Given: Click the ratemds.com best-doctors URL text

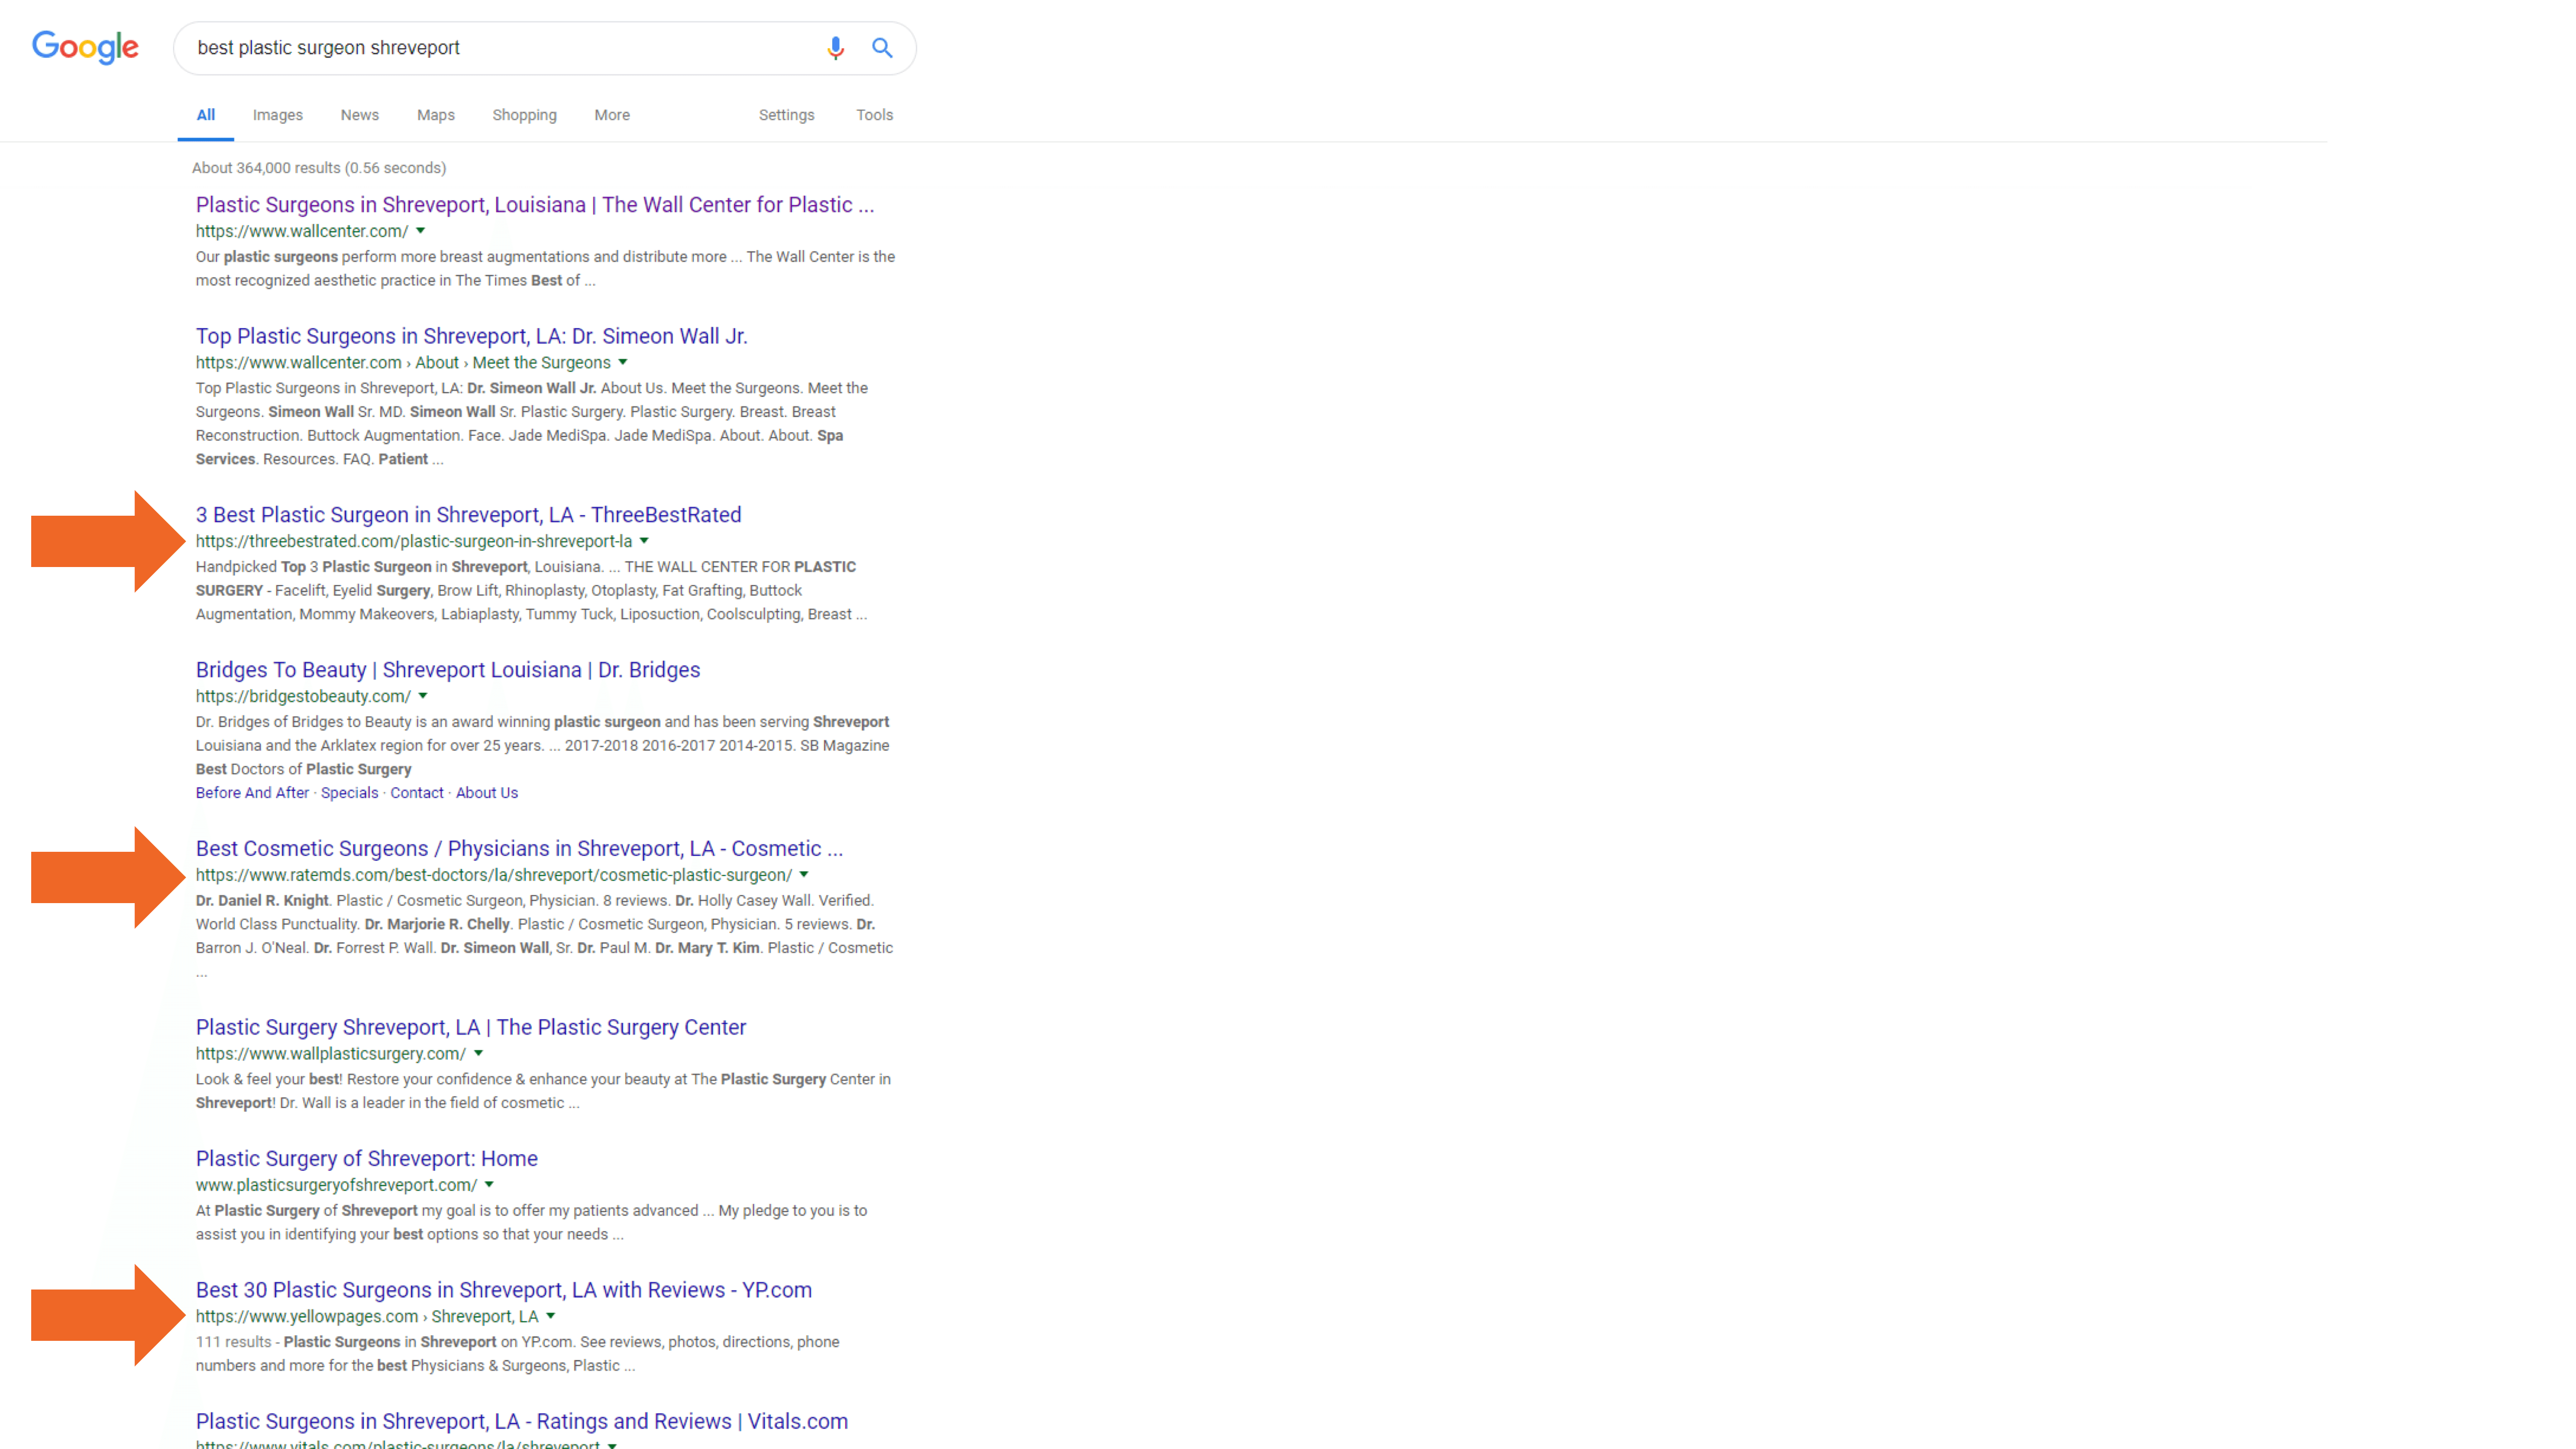Looking at the screenshot, I should pyautogui.click(x=494, y=875).
